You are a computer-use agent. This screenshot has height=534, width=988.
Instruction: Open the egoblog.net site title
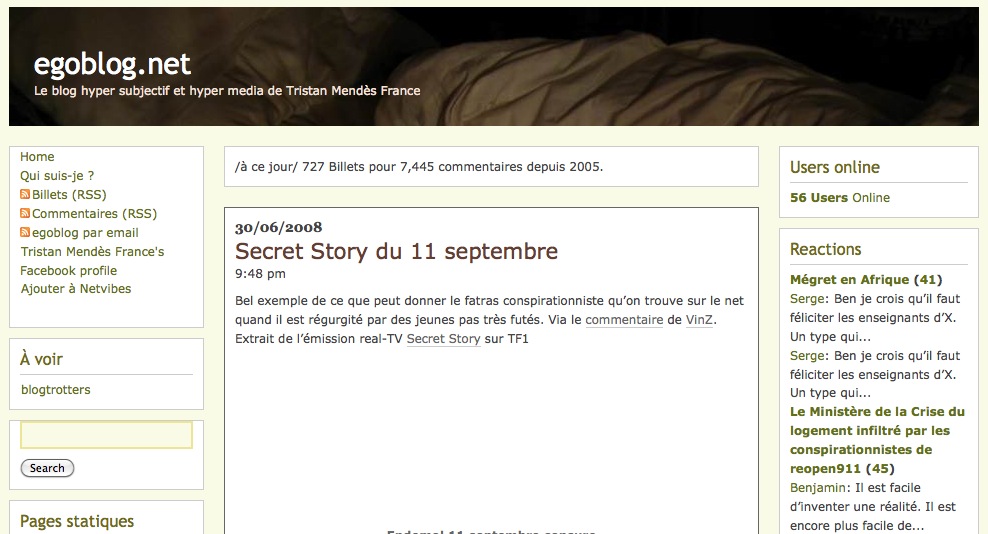112,64
